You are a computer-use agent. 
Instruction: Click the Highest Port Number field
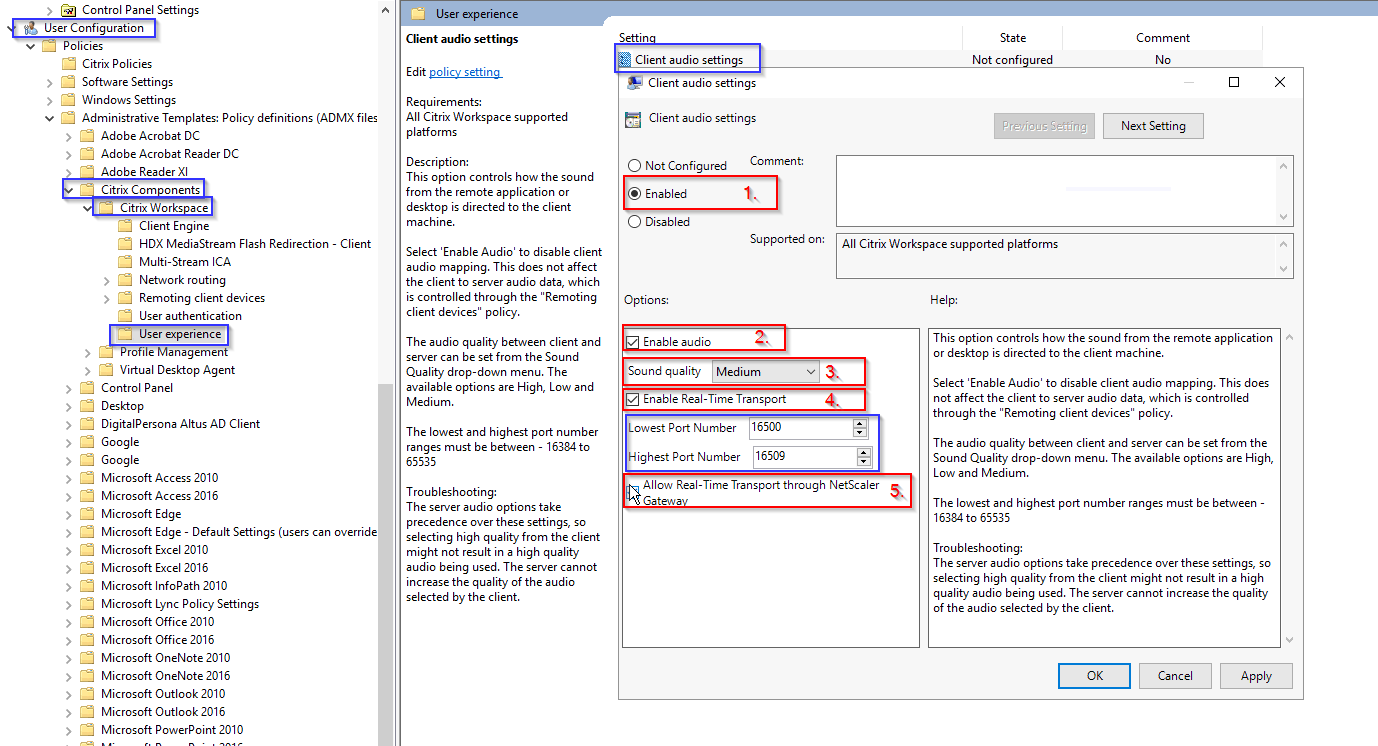[804, 457]
